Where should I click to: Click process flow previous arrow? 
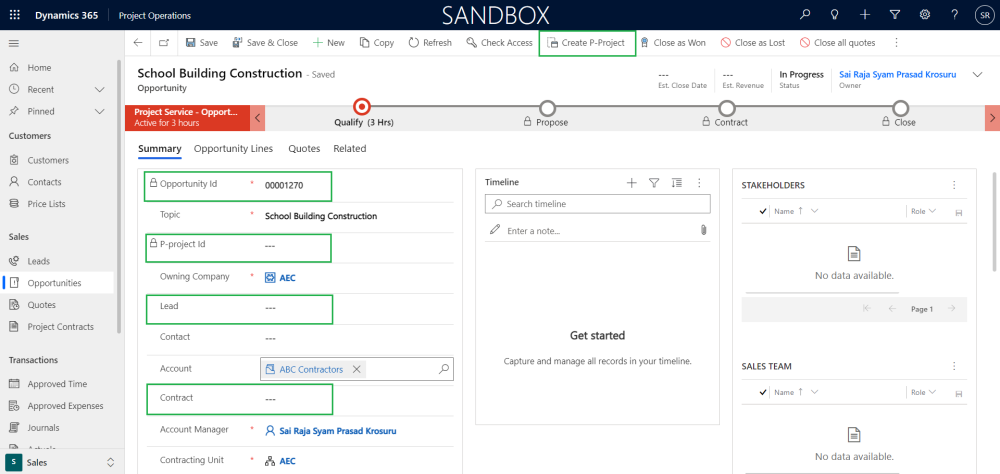coord(257,118)
